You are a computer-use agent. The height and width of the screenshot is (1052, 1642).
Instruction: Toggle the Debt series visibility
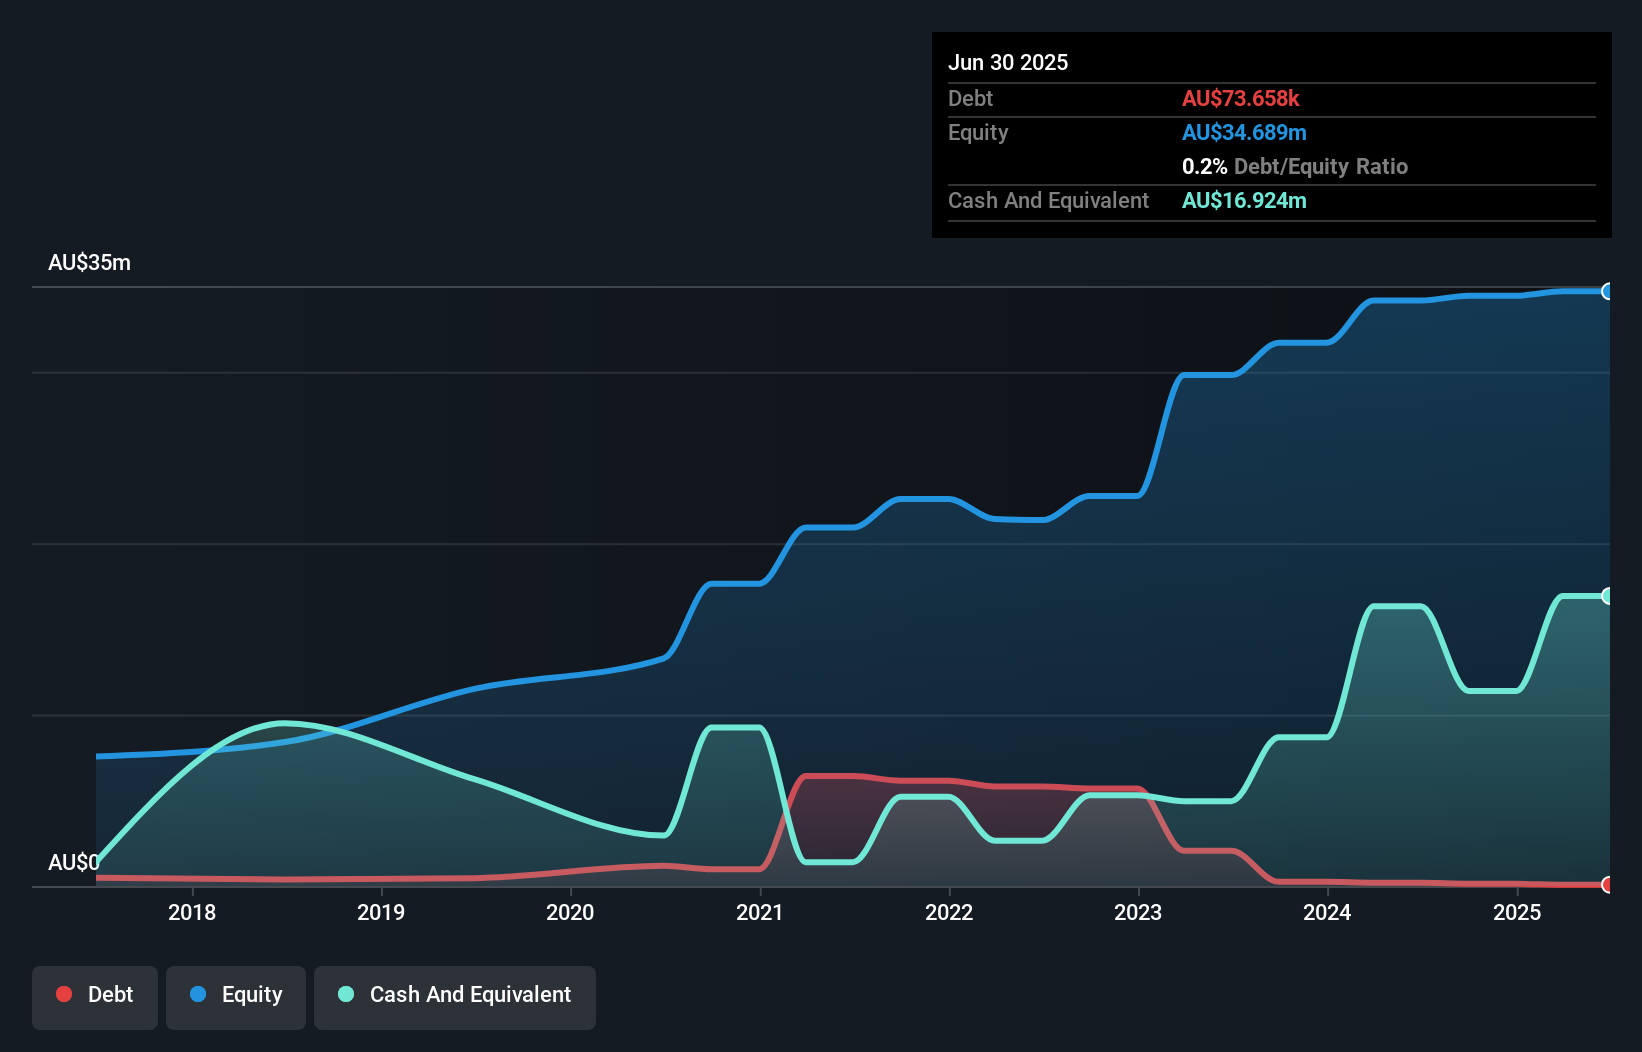click(x=95, y=996)
